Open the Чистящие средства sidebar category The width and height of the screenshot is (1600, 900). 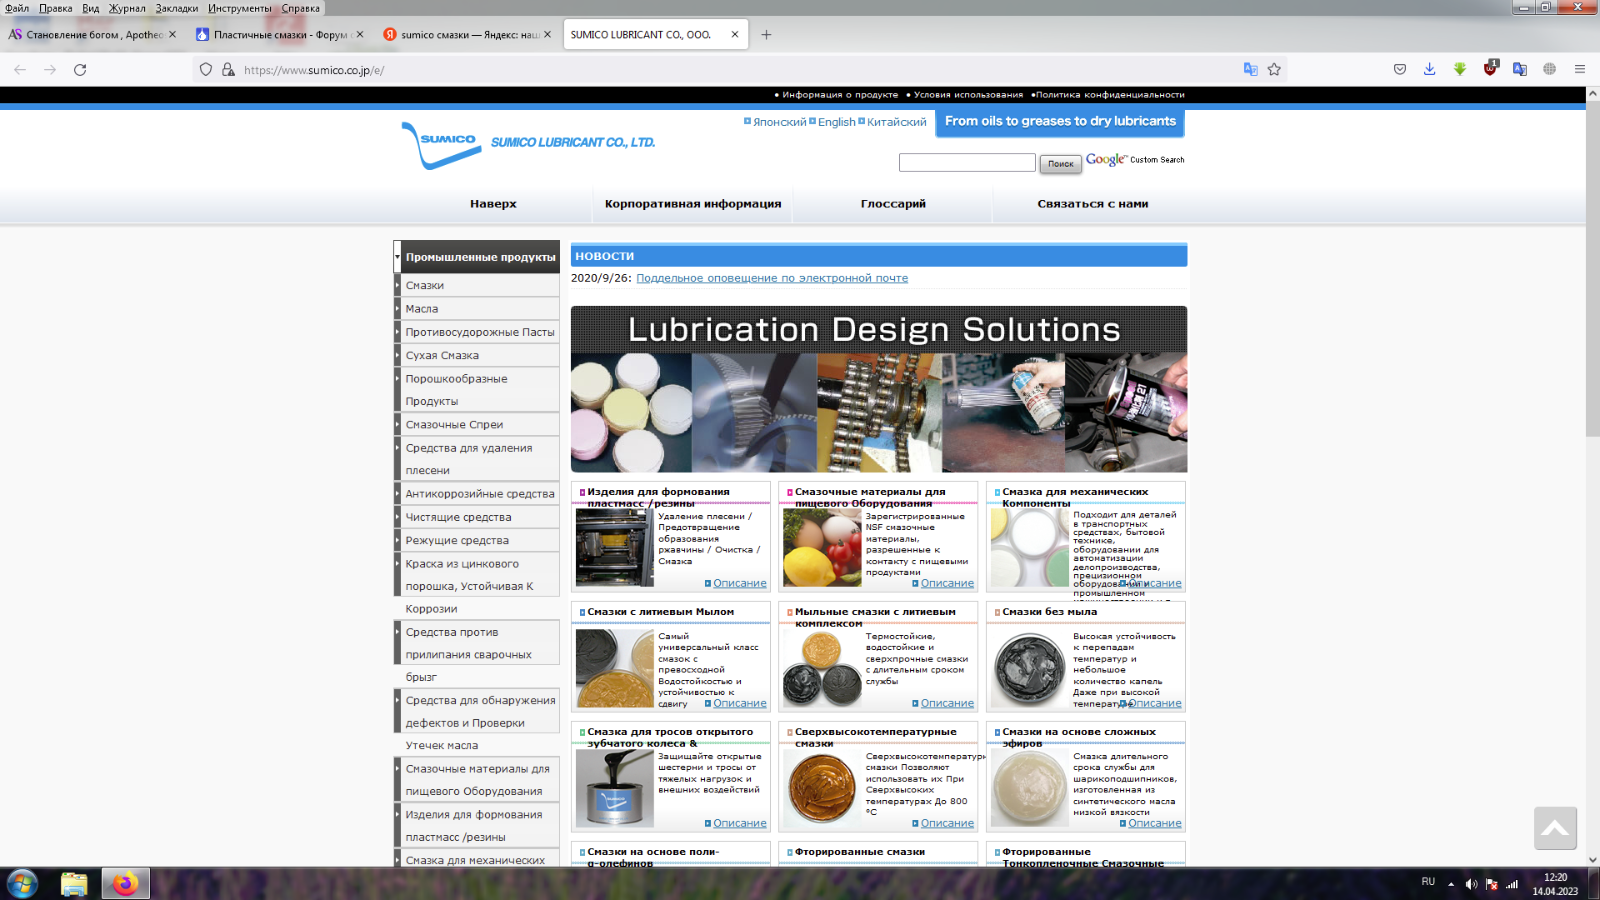477,517
